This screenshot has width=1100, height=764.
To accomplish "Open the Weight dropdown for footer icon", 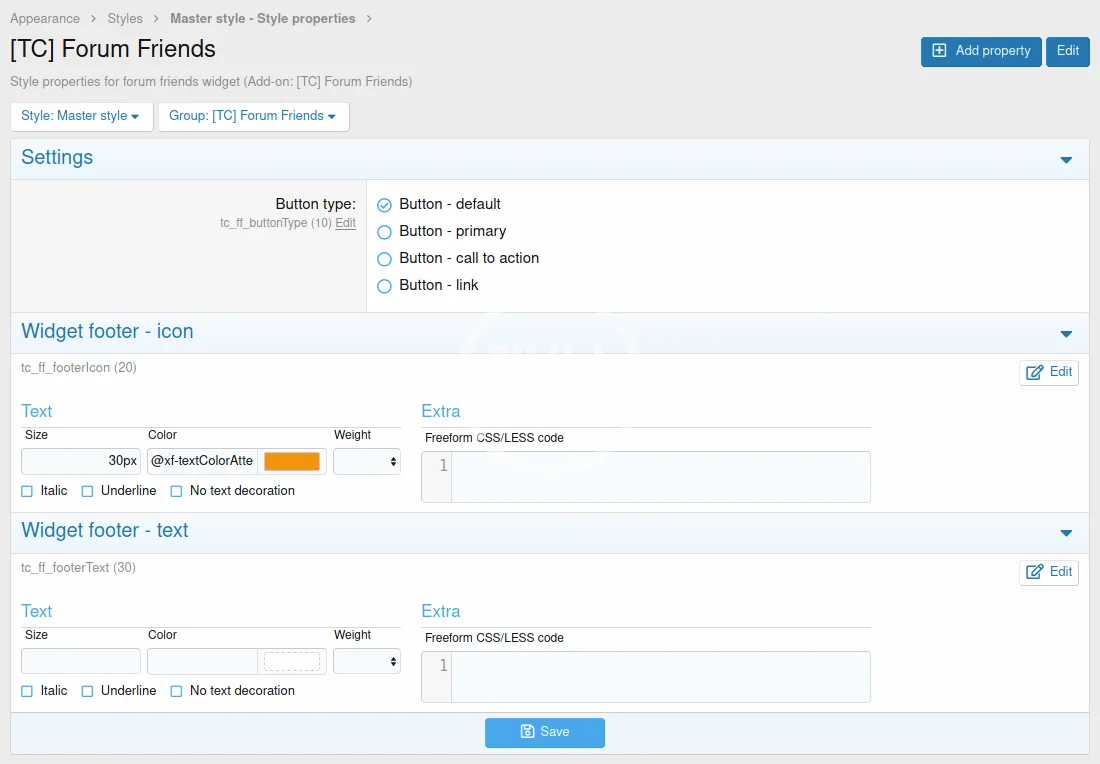I will [366, 461].
